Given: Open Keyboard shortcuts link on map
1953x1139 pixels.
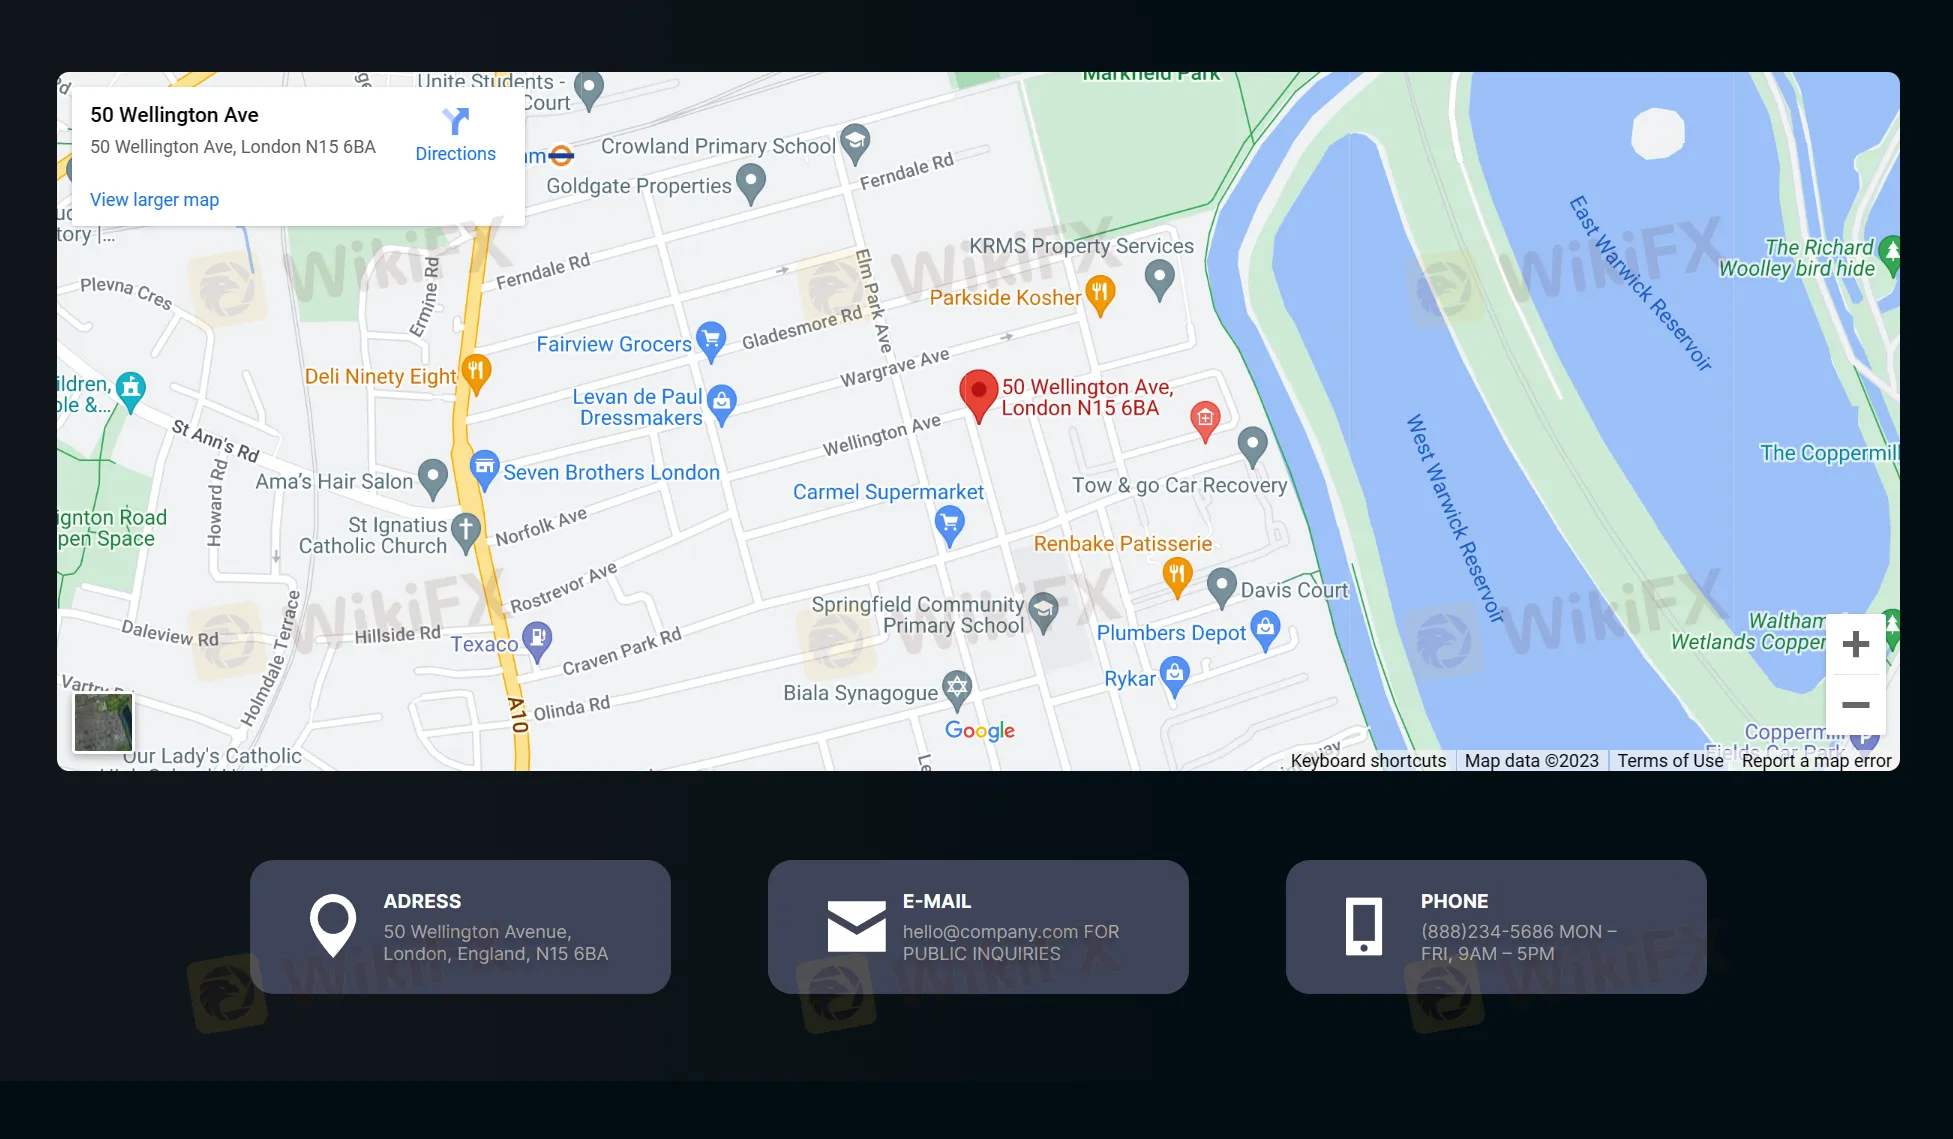Looking at the screenshot, I should coord(1367,761).
